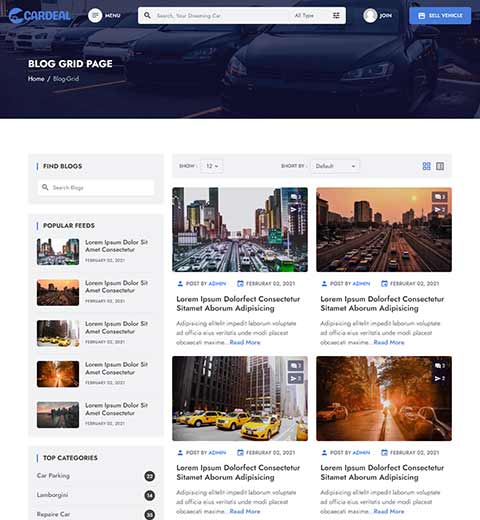The image size is (480, 520).
Task: Focus the Search Blogs input field
Action: coord(96,187)
